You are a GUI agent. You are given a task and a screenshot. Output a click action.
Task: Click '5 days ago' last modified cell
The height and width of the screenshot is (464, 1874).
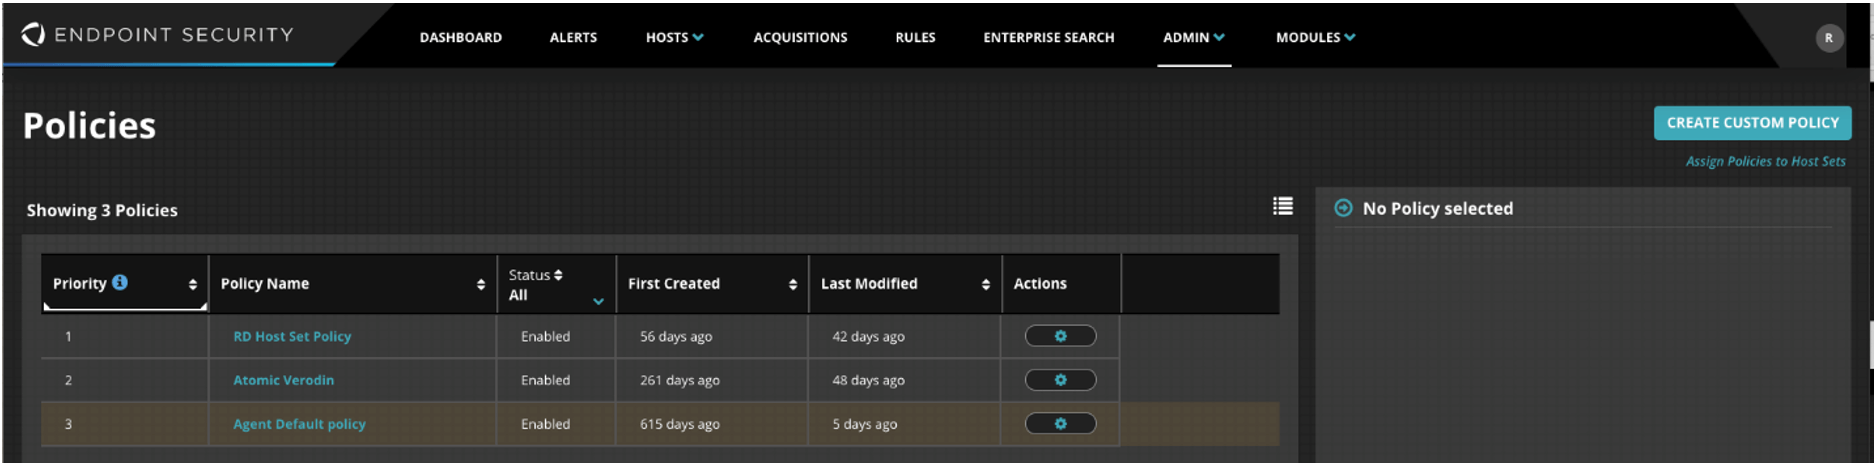click(864, 424)
